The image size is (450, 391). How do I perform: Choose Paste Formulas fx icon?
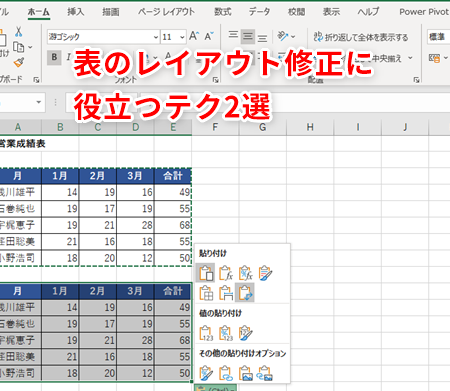226,273
